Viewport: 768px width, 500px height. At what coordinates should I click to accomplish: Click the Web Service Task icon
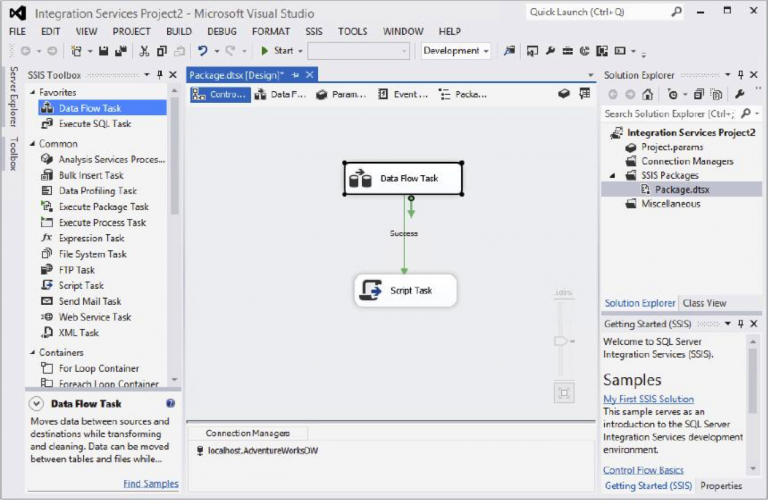coord(47,317)
